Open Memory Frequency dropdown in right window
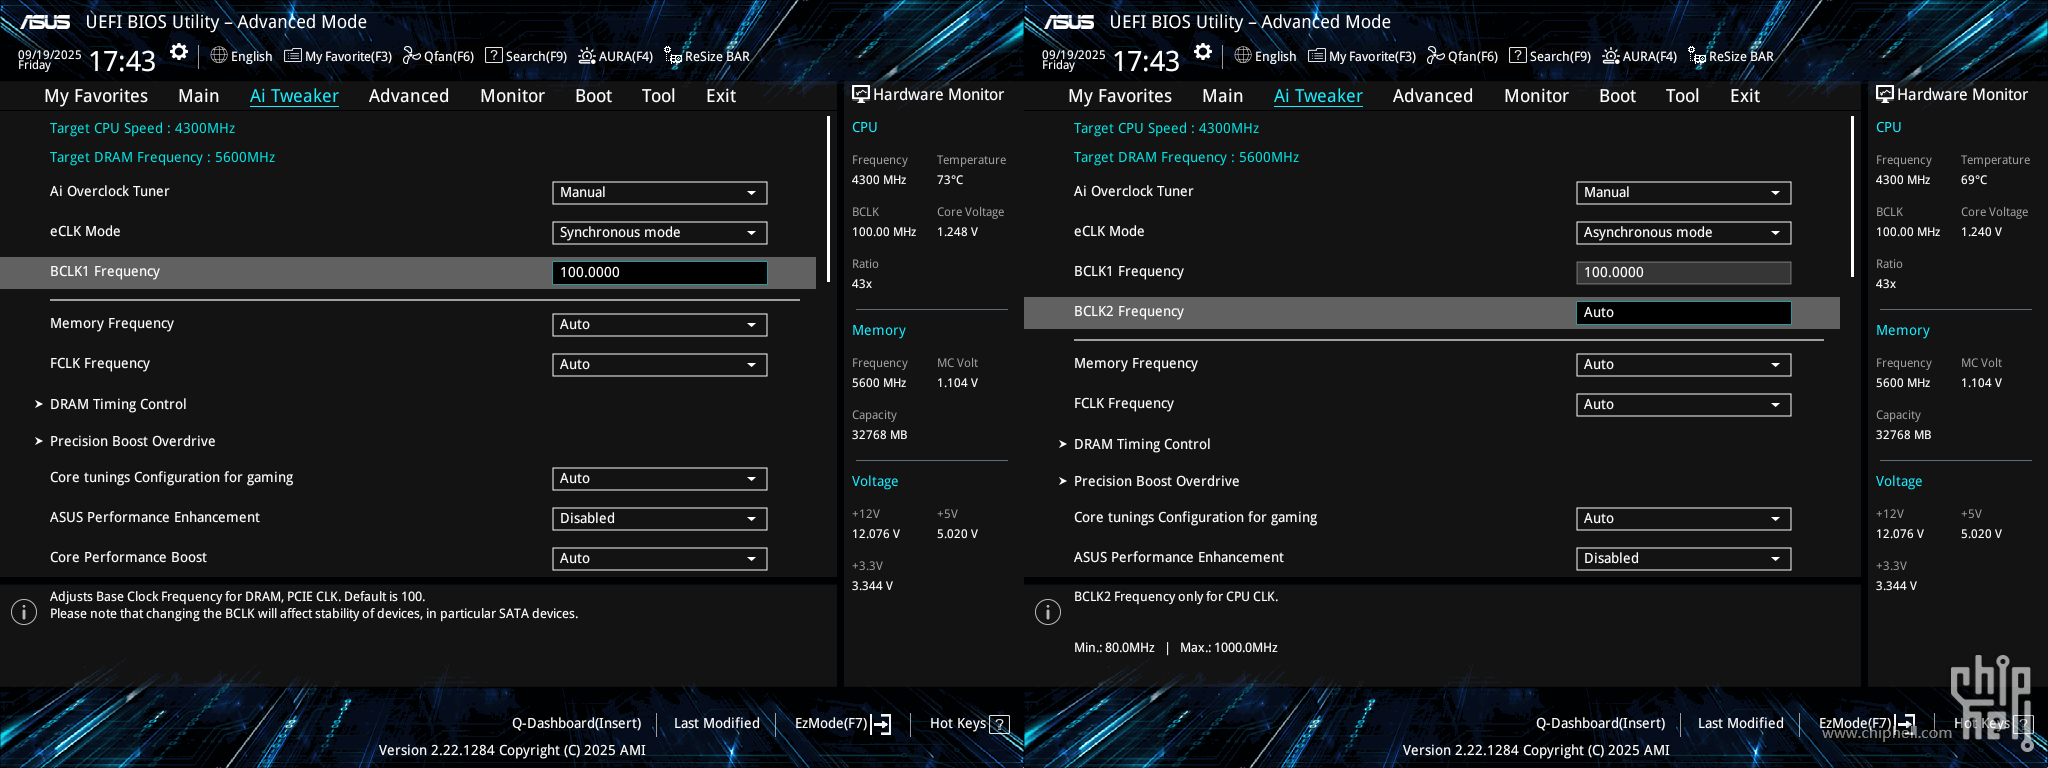 point(1684,364)
